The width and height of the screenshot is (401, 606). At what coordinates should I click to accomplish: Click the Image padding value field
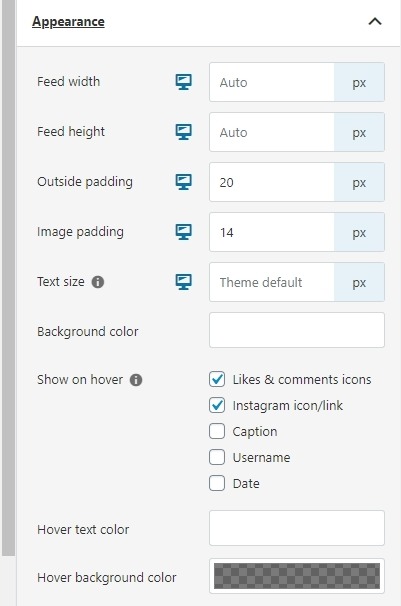272,232
